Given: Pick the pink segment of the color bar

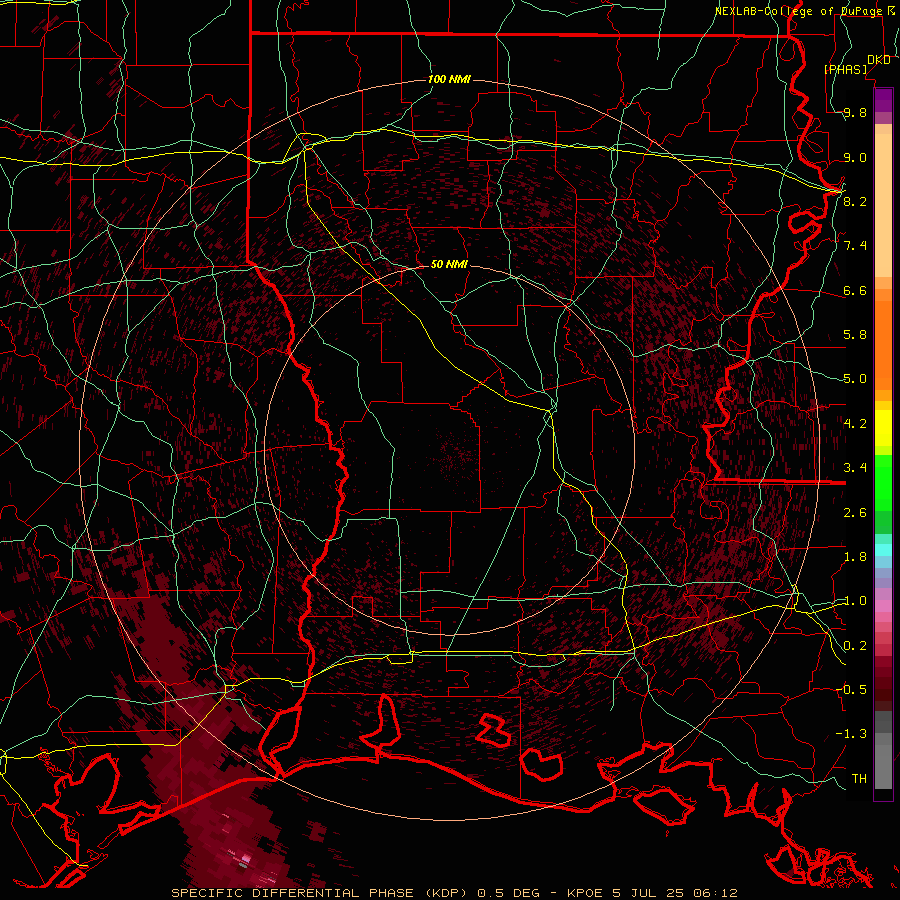Looking at the screenshot, I should 883,606.
